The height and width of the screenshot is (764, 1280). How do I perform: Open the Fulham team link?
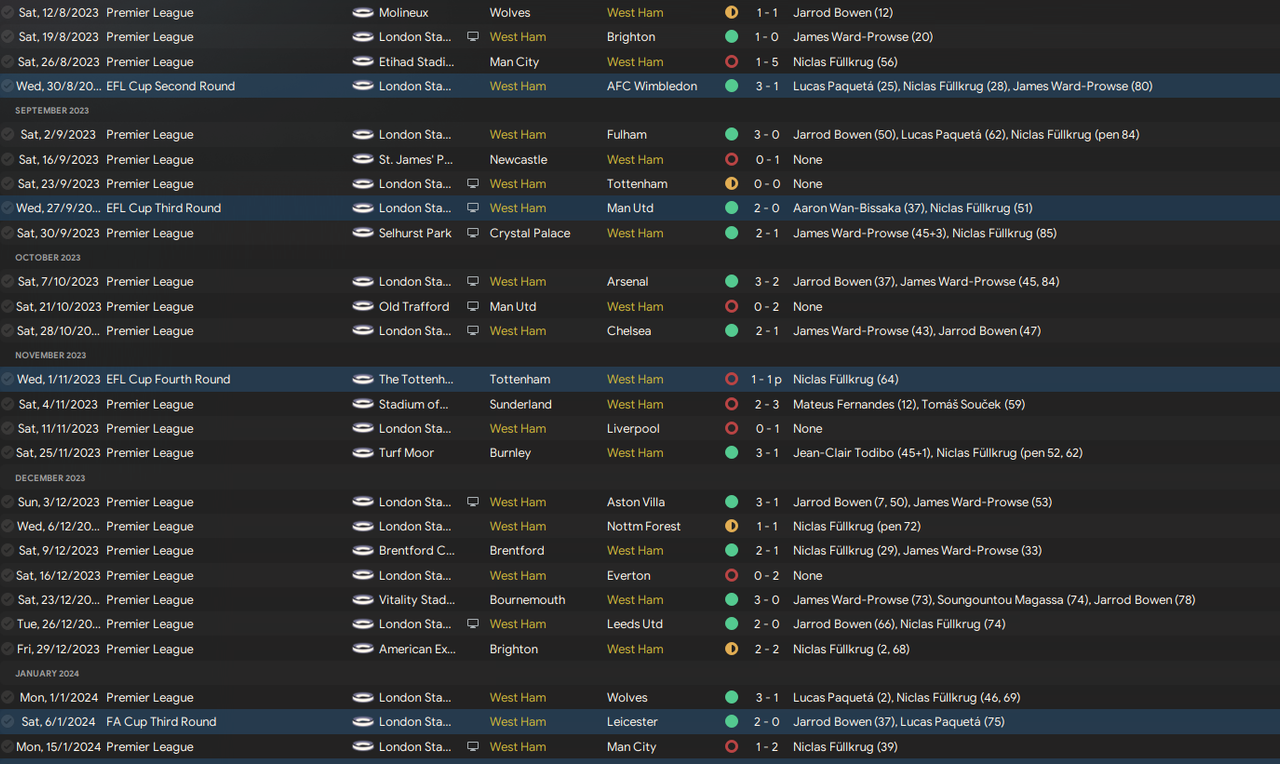coord(627,135)
